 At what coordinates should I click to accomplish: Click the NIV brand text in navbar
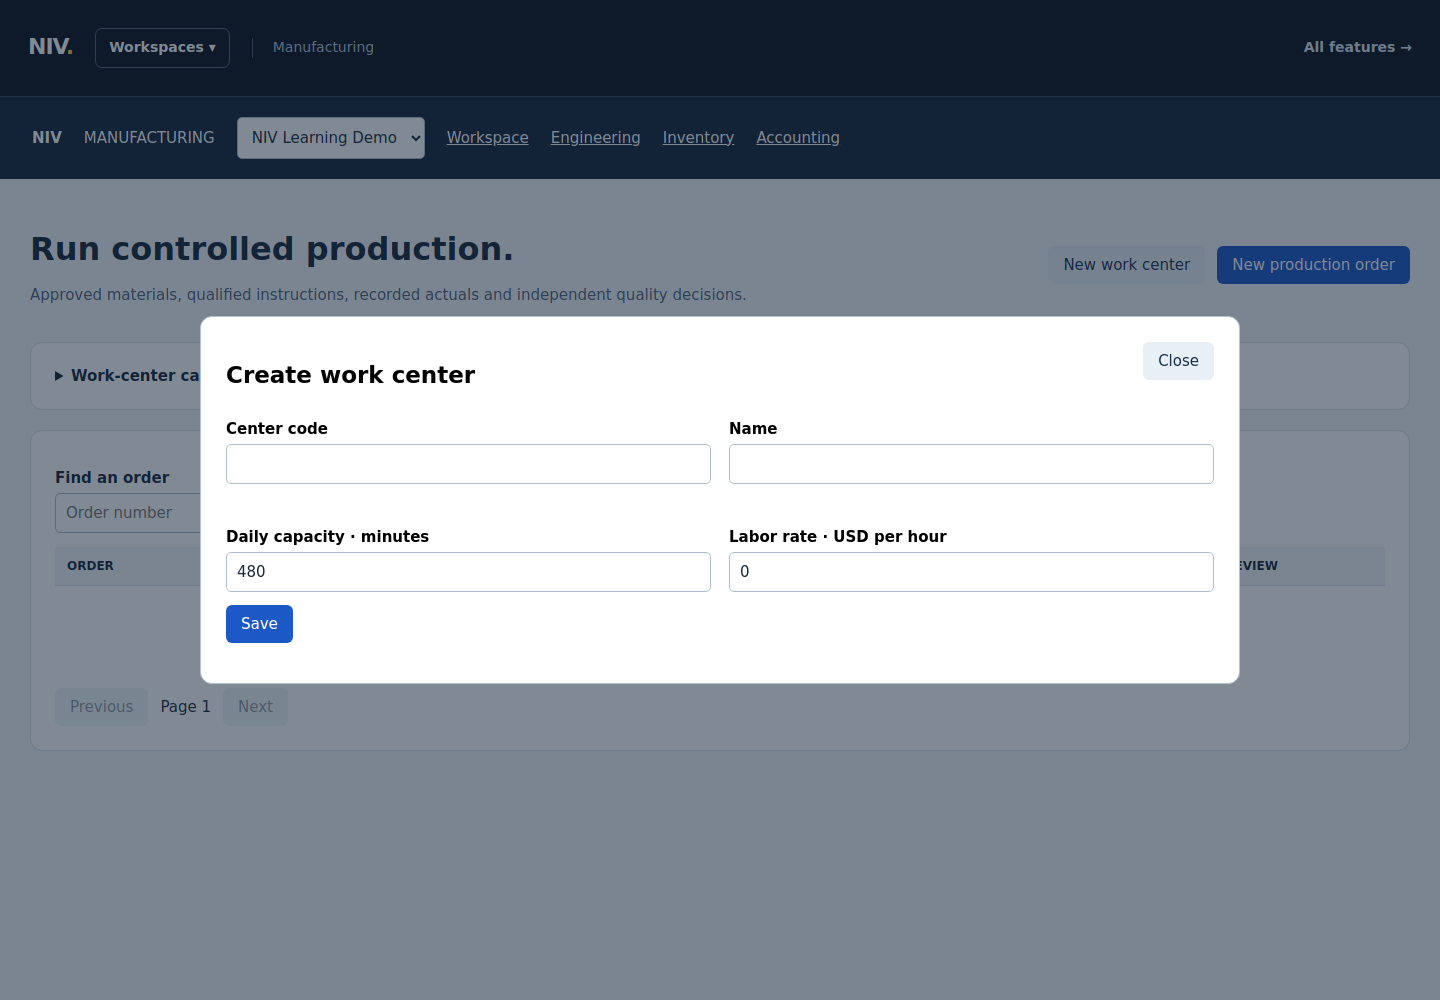click(47, 138)
